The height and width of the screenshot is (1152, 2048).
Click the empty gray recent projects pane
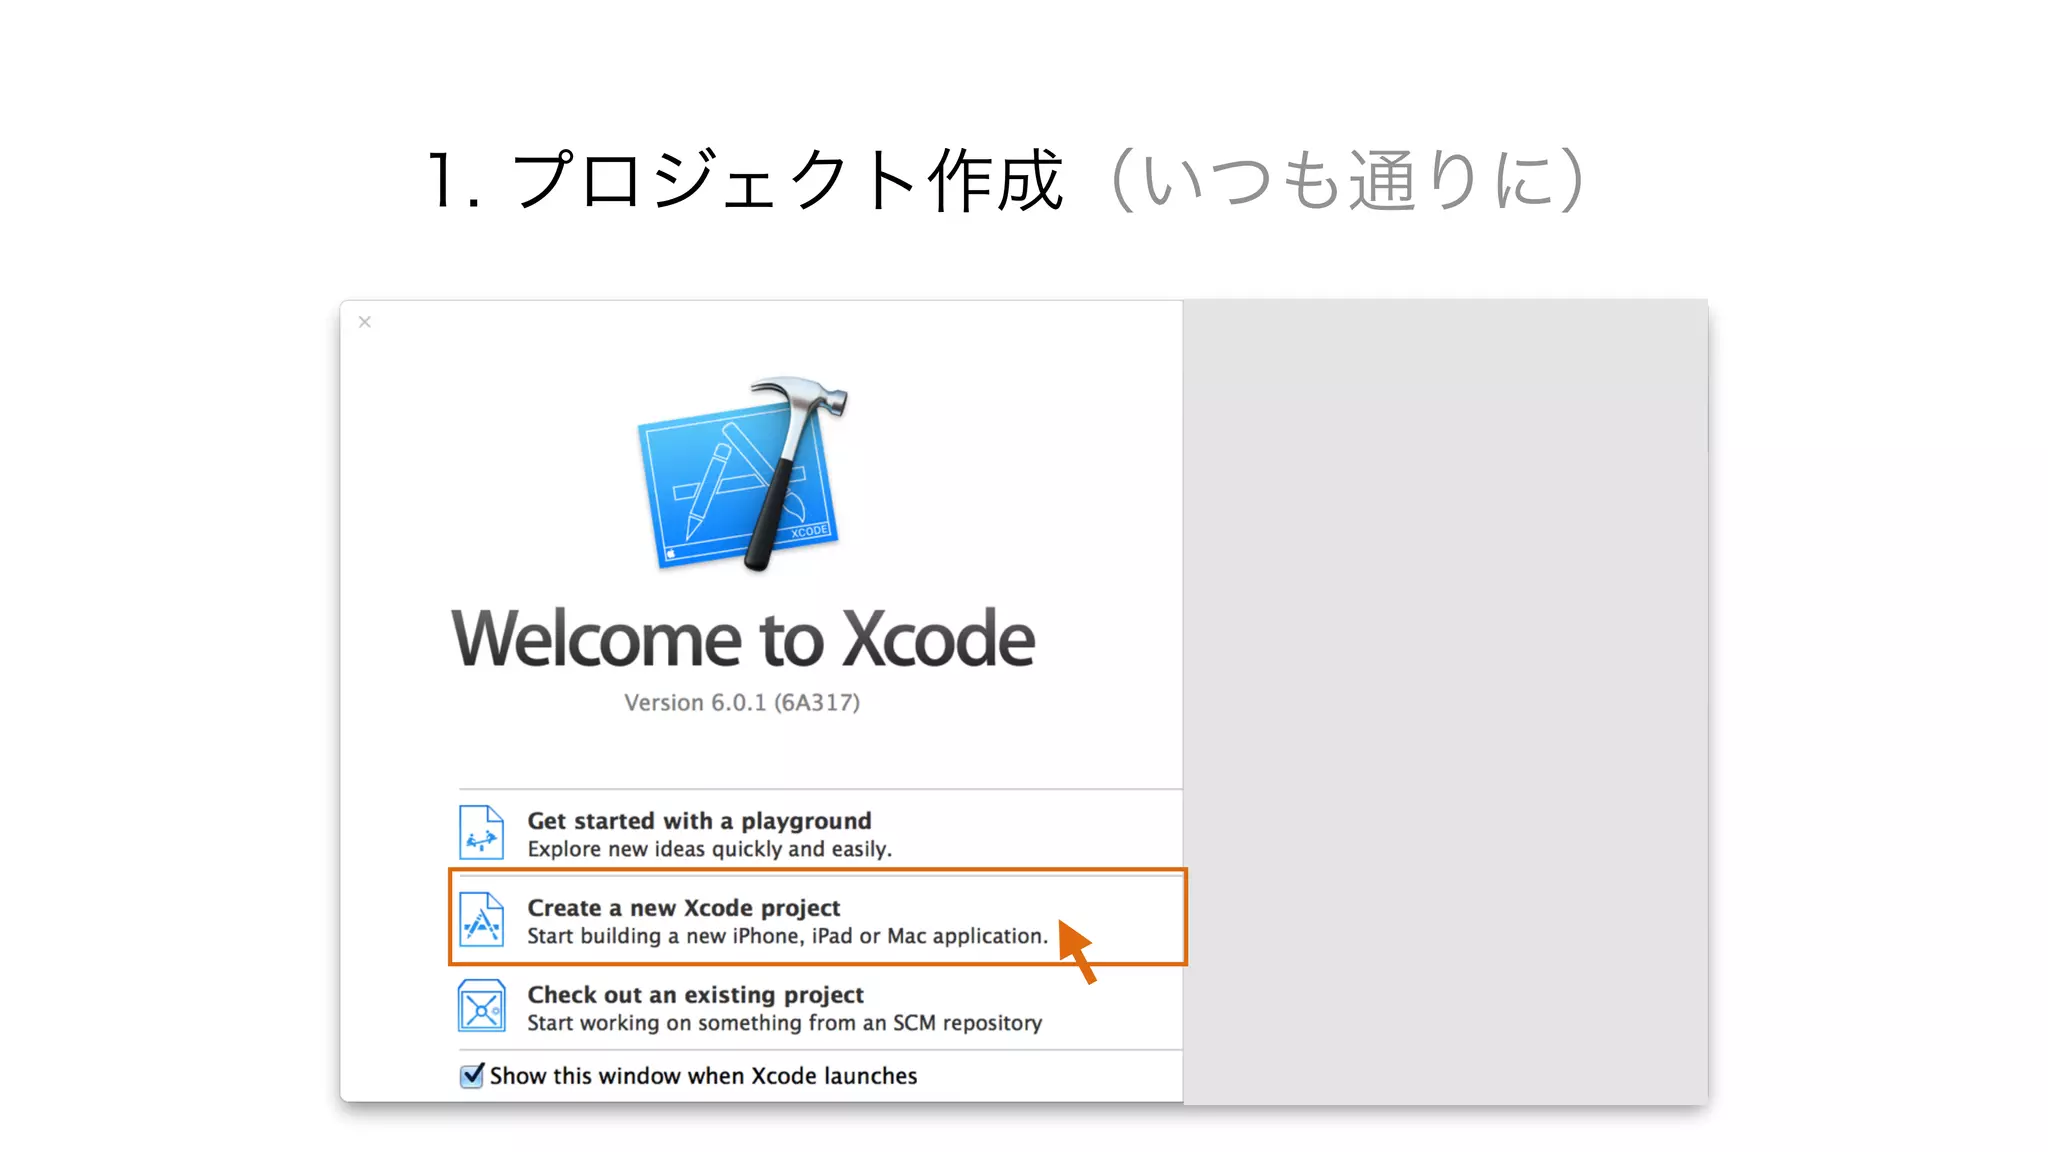point(1445,700)
